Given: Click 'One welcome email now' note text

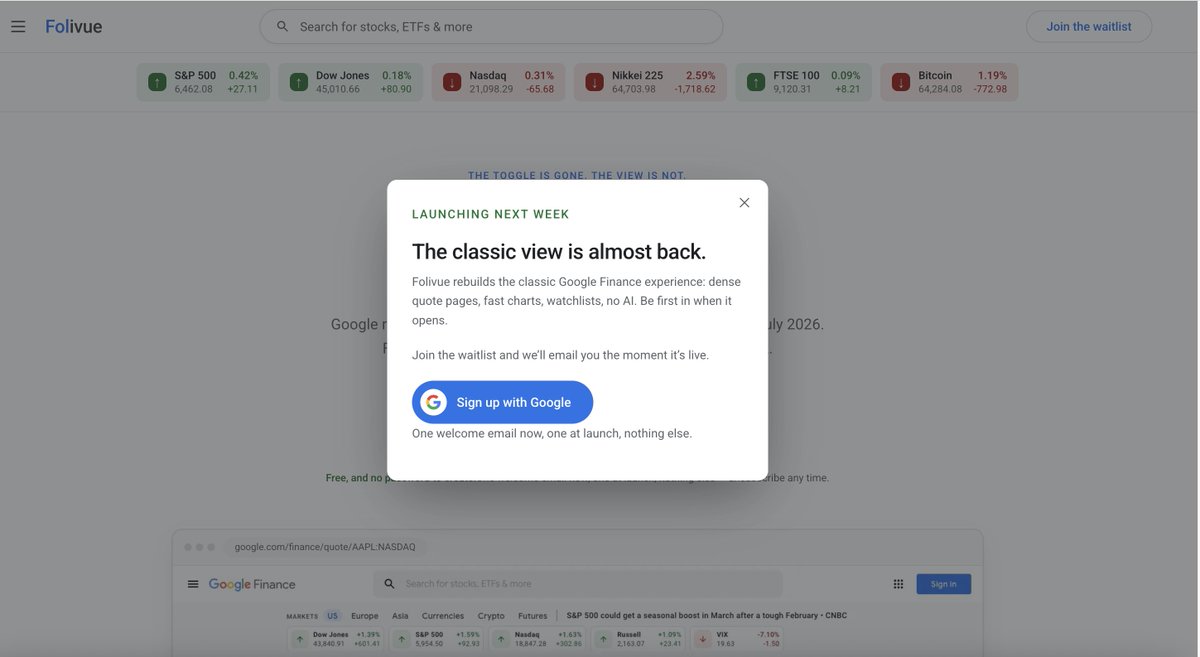Looking at the screenshot, I should (552, 433).
